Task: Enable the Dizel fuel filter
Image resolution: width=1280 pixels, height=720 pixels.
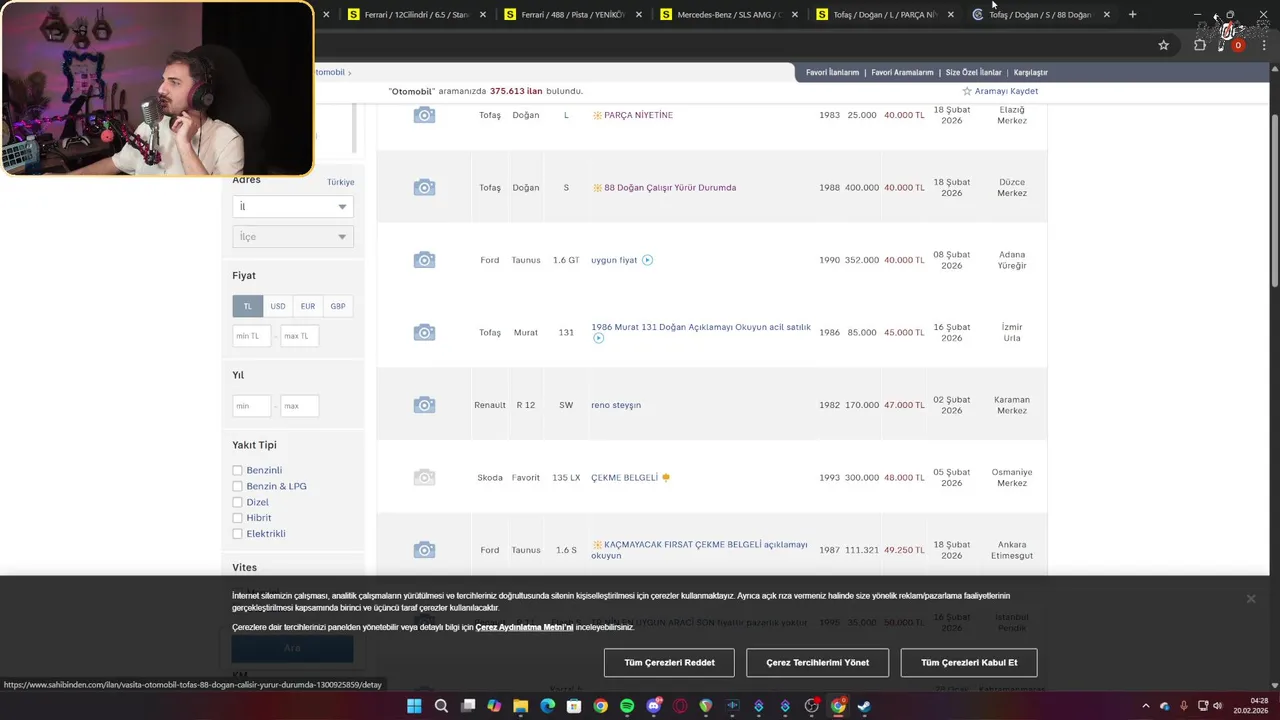Action: tap(237, 502)
